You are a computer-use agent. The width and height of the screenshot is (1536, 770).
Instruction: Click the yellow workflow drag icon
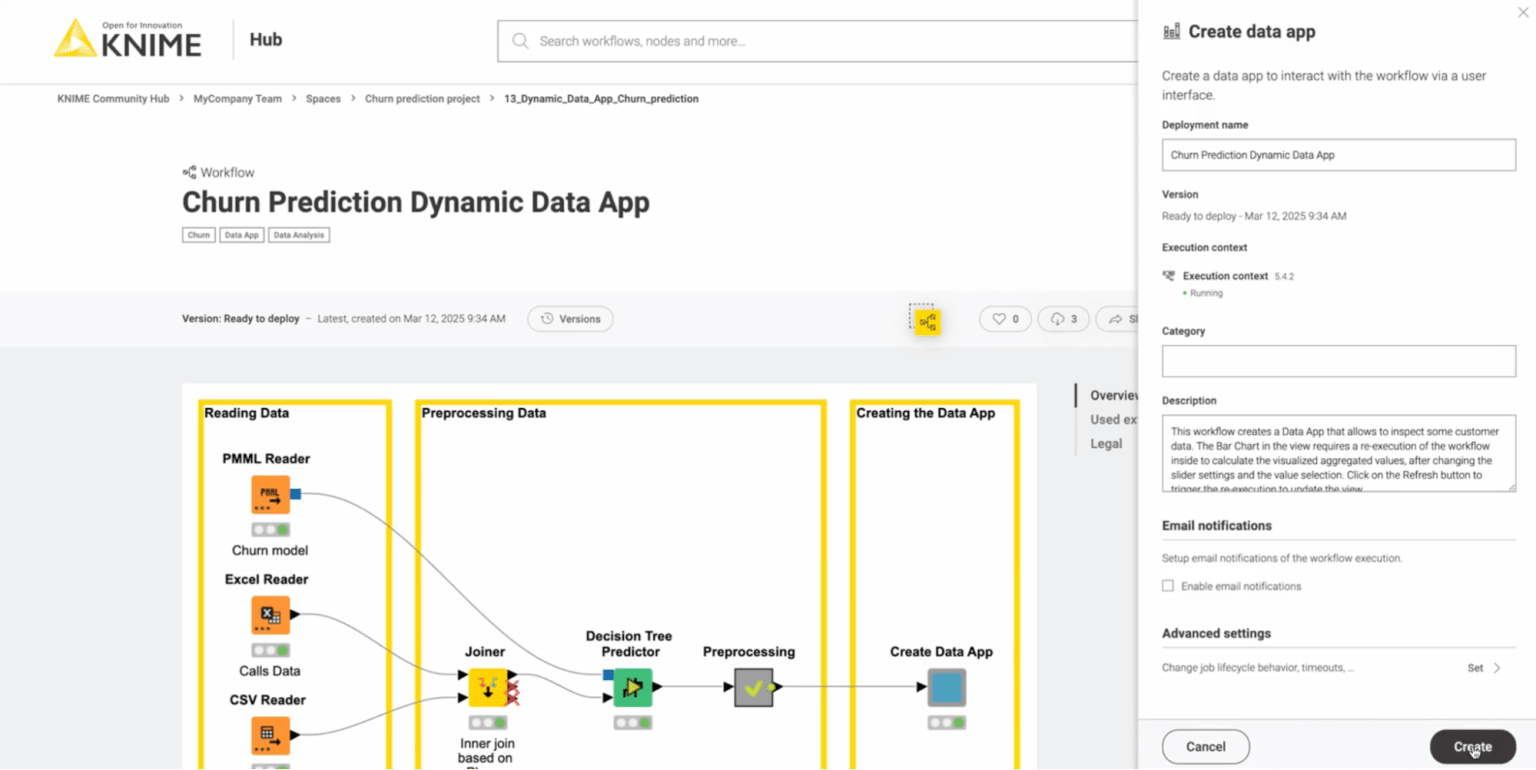[x=928, y=322]
